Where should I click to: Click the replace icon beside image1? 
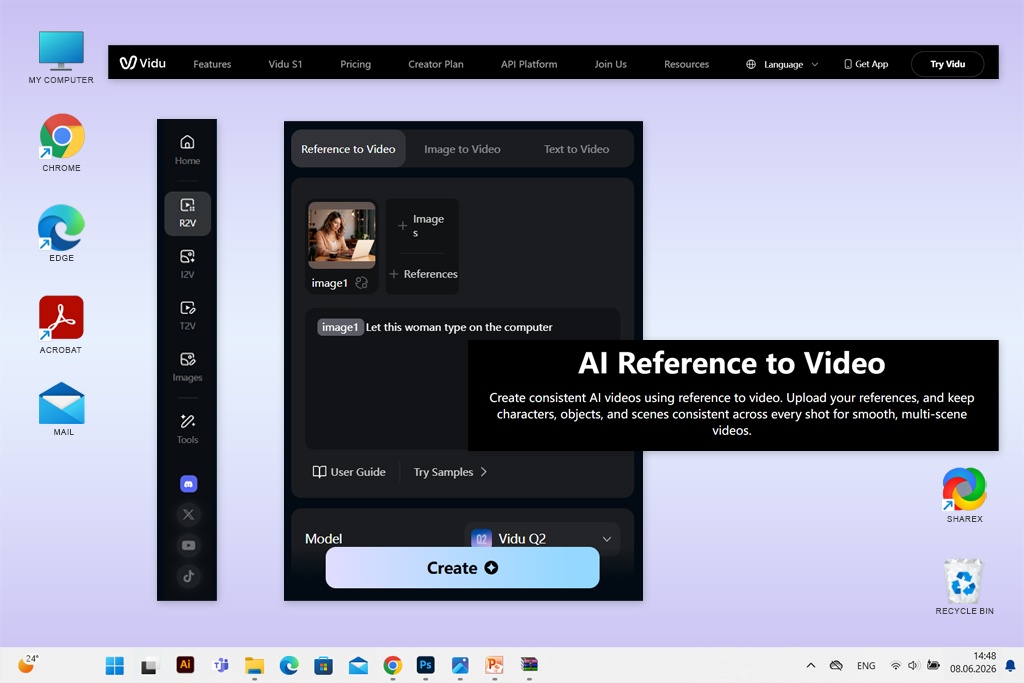click(x=362, y=283)
